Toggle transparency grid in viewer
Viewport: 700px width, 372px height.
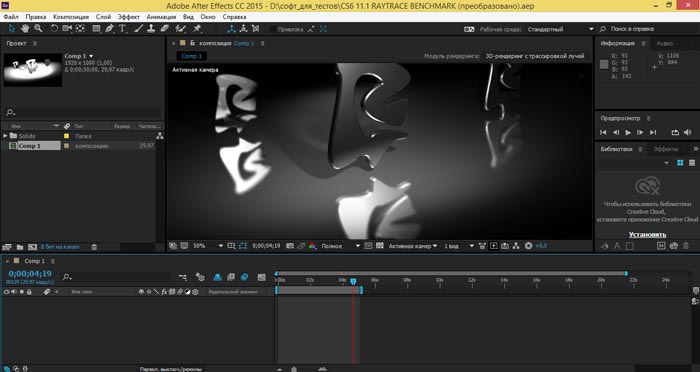(380, 246)
